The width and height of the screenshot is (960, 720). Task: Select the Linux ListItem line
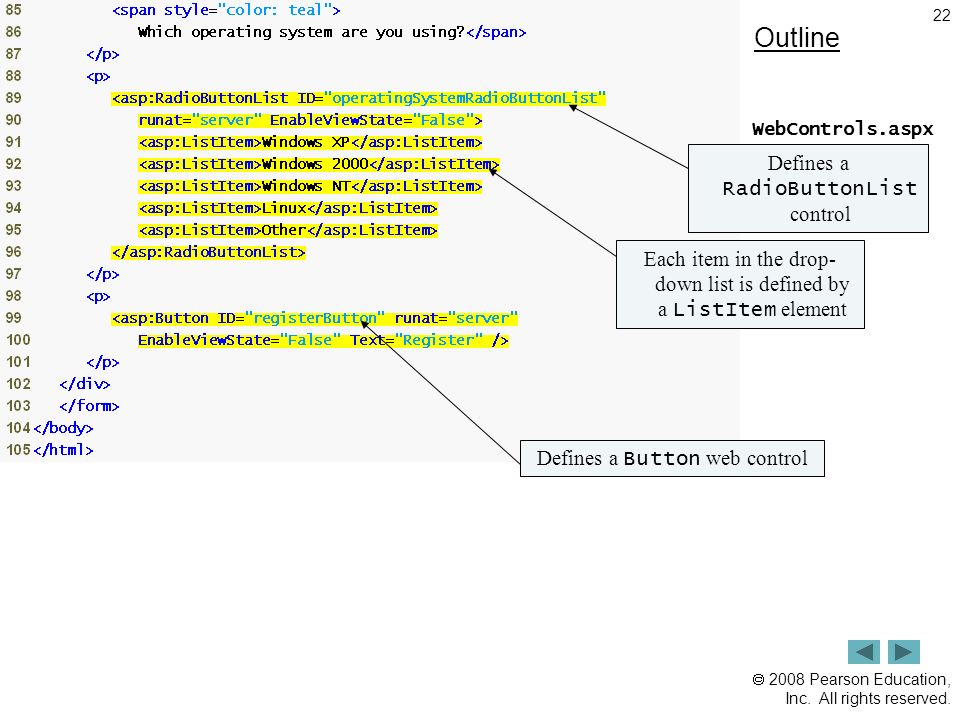pyautogui.click(x=288, y=208)
